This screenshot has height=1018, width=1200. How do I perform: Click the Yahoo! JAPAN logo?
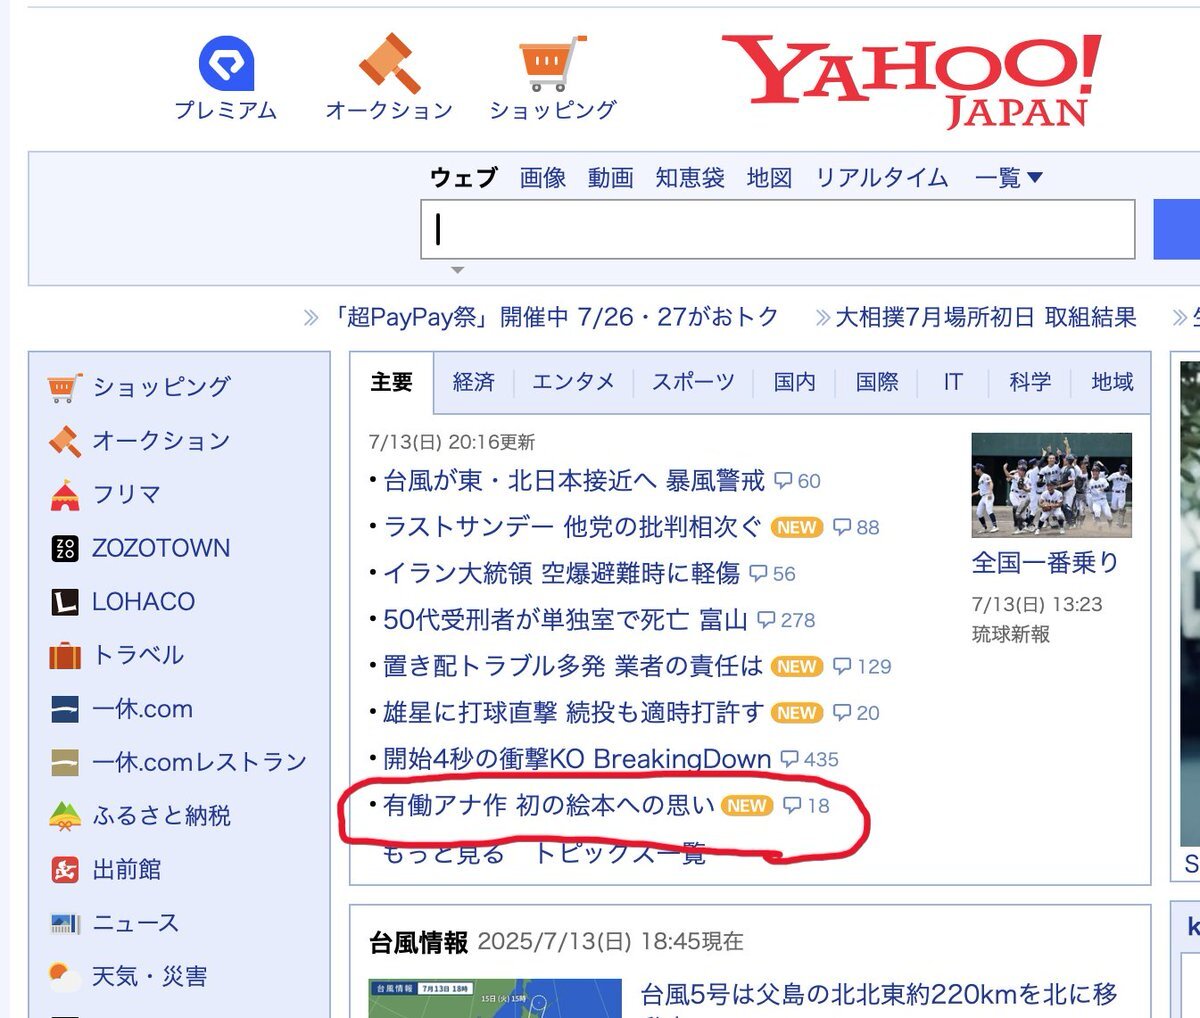(911, 81)
